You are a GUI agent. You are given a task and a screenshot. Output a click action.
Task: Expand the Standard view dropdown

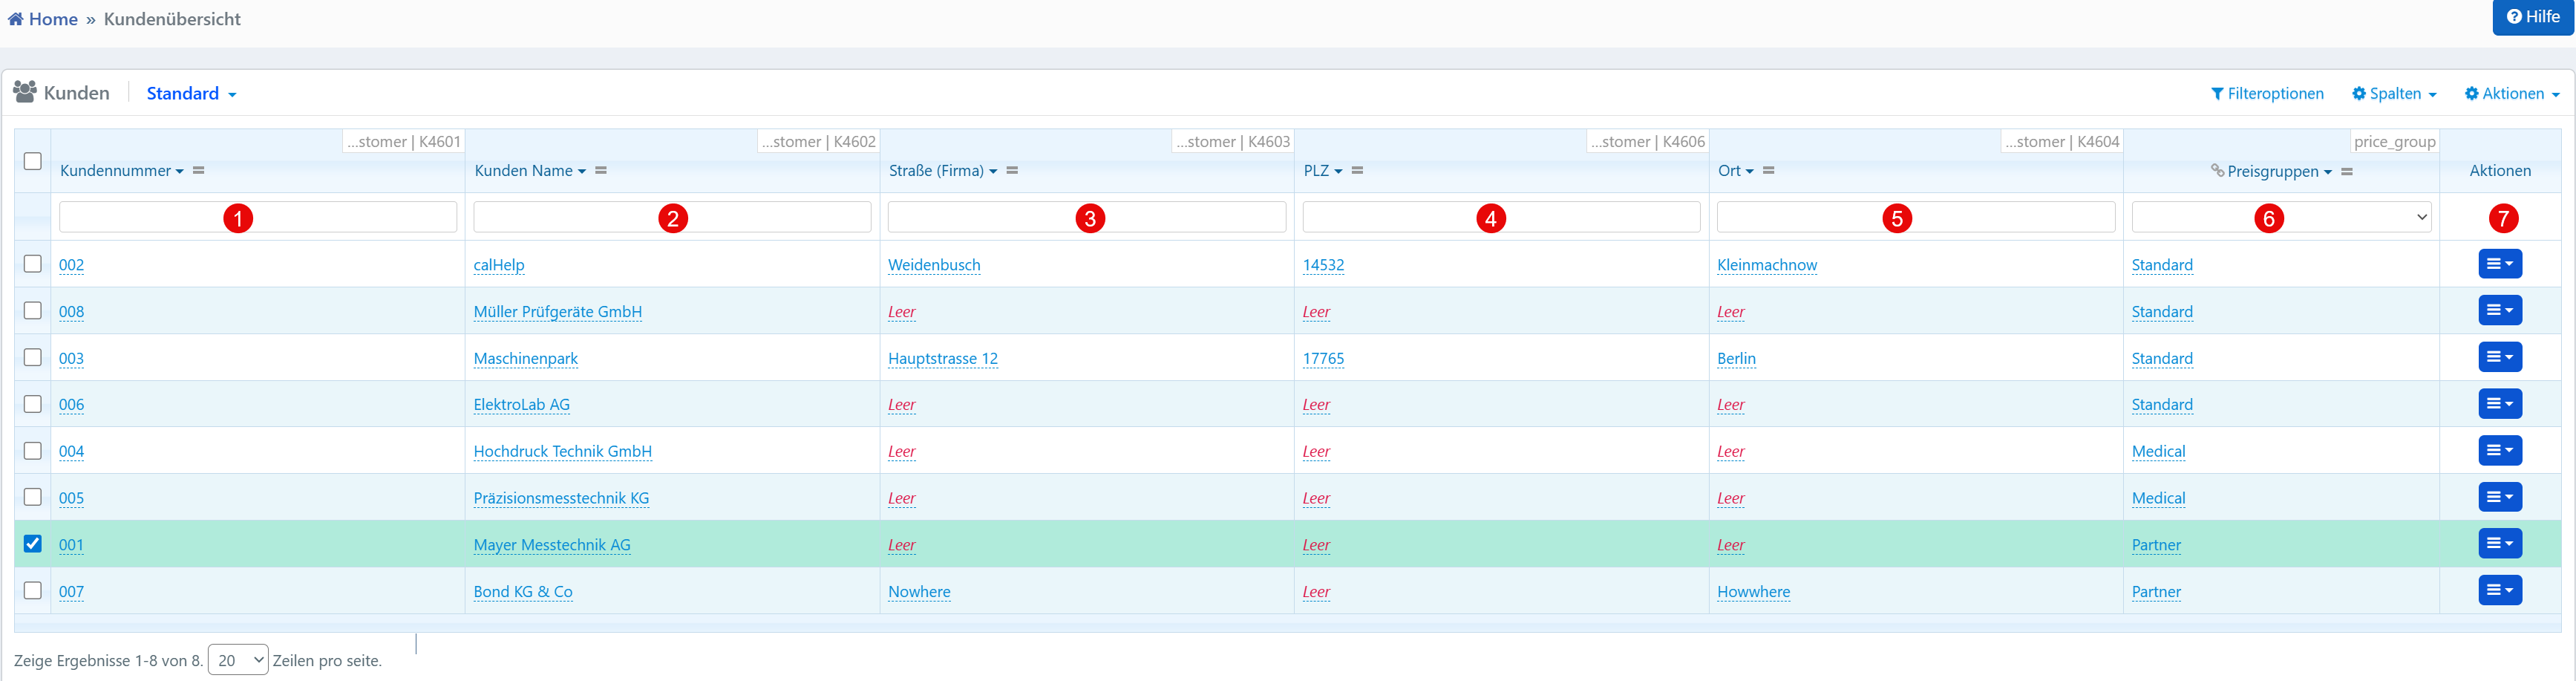[x=191, y=94]
